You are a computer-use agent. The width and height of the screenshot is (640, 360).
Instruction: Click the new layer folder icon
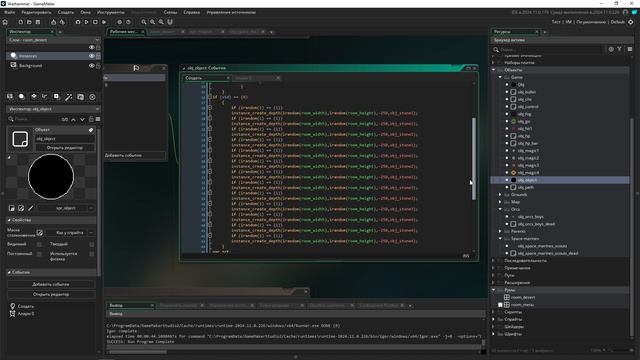(80, 97)
